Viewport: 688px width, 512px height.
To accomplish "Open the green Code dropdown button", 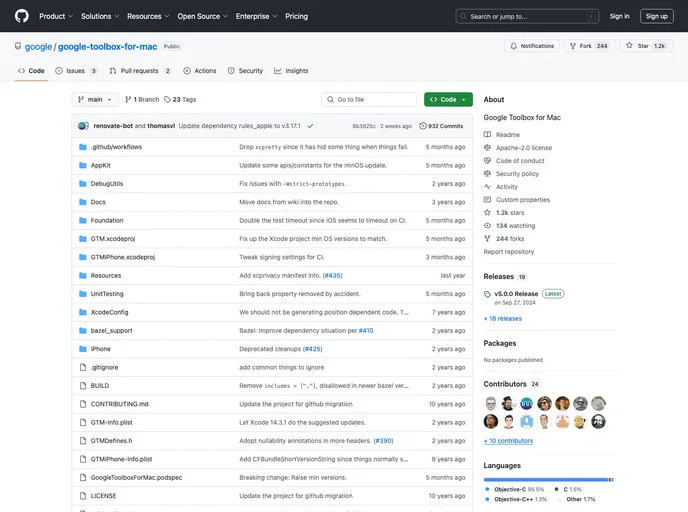I will pyautogui.click(x=448, y=100).
